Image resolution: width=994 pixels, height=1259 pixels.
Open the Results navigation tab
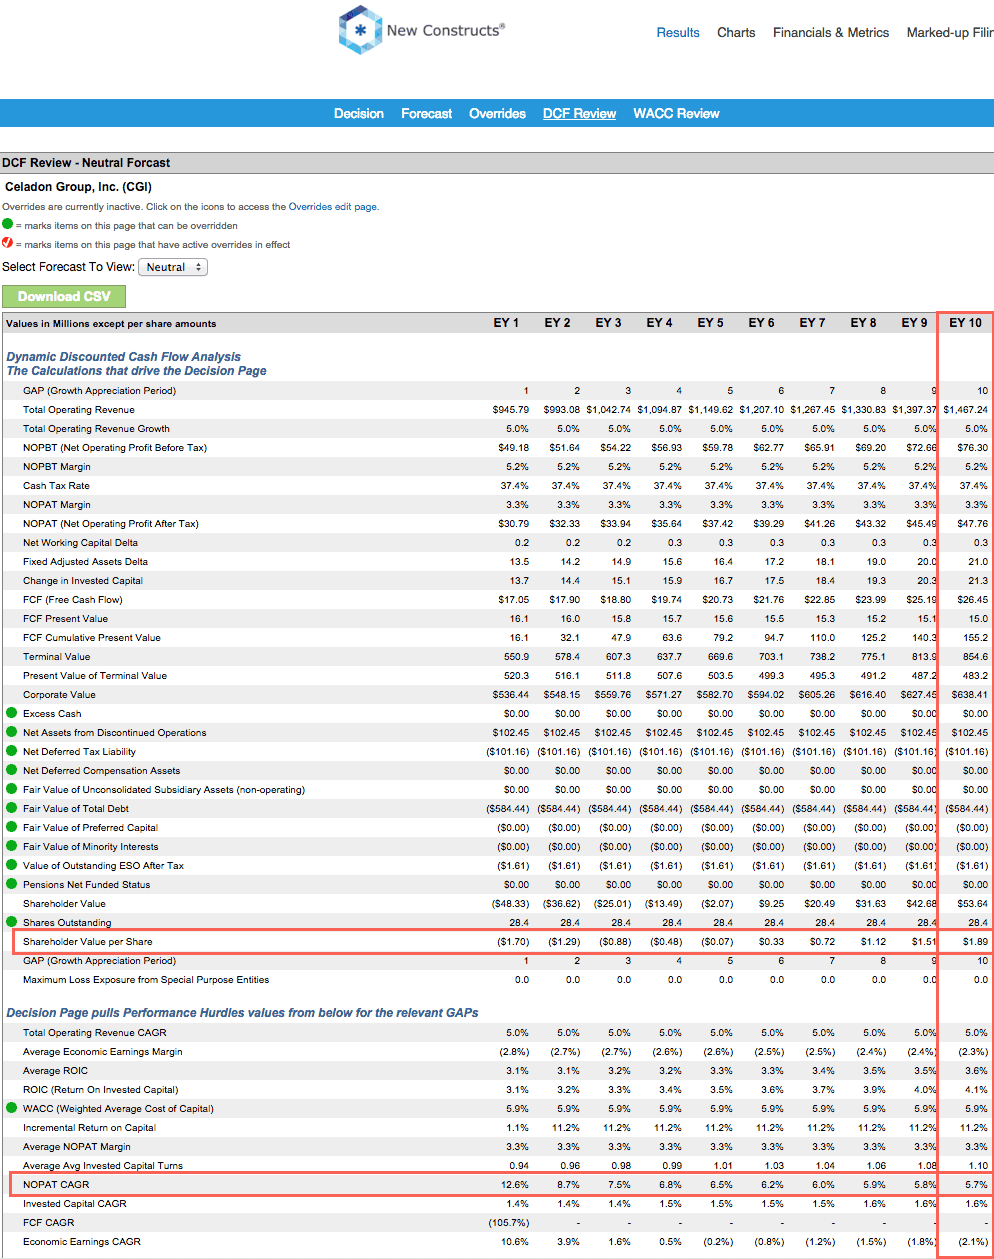pos(678,33)
